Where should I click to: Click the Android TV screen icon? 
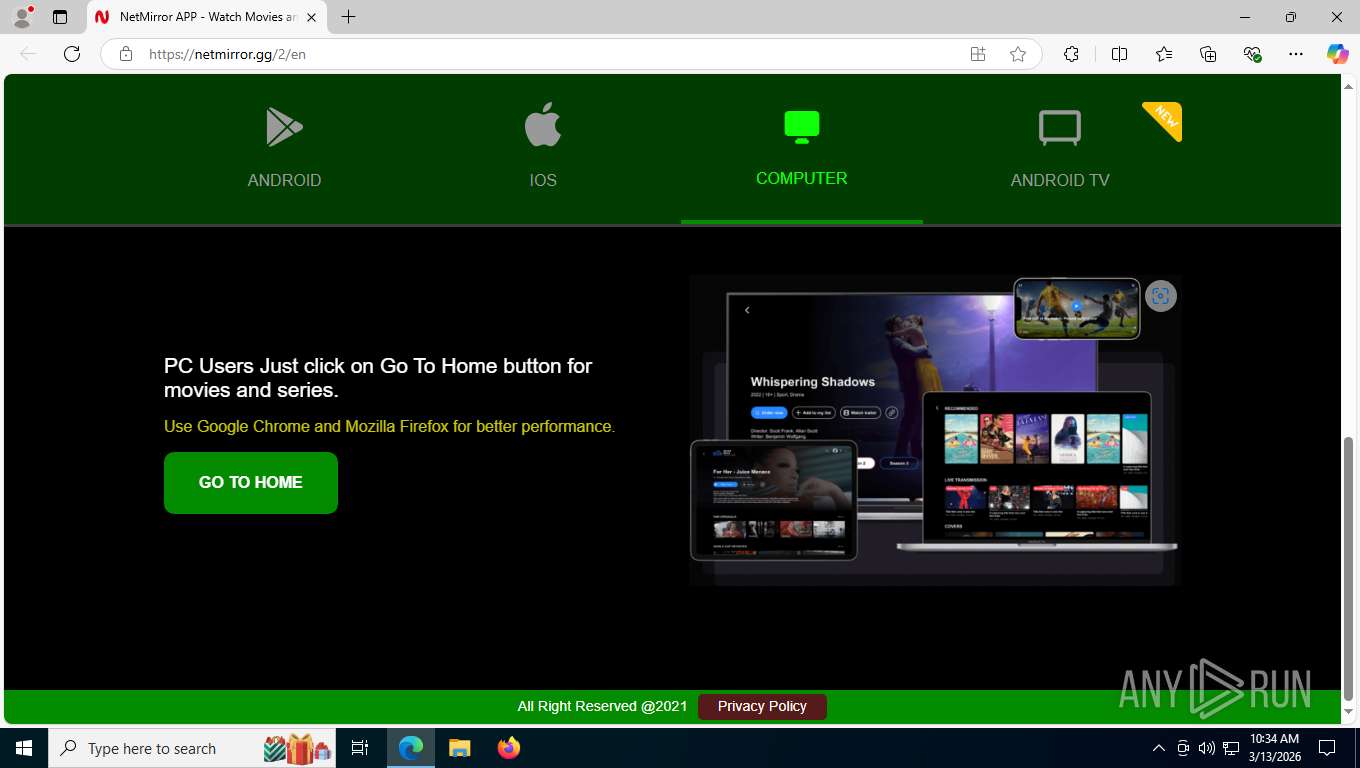[x=1060, y=128]
